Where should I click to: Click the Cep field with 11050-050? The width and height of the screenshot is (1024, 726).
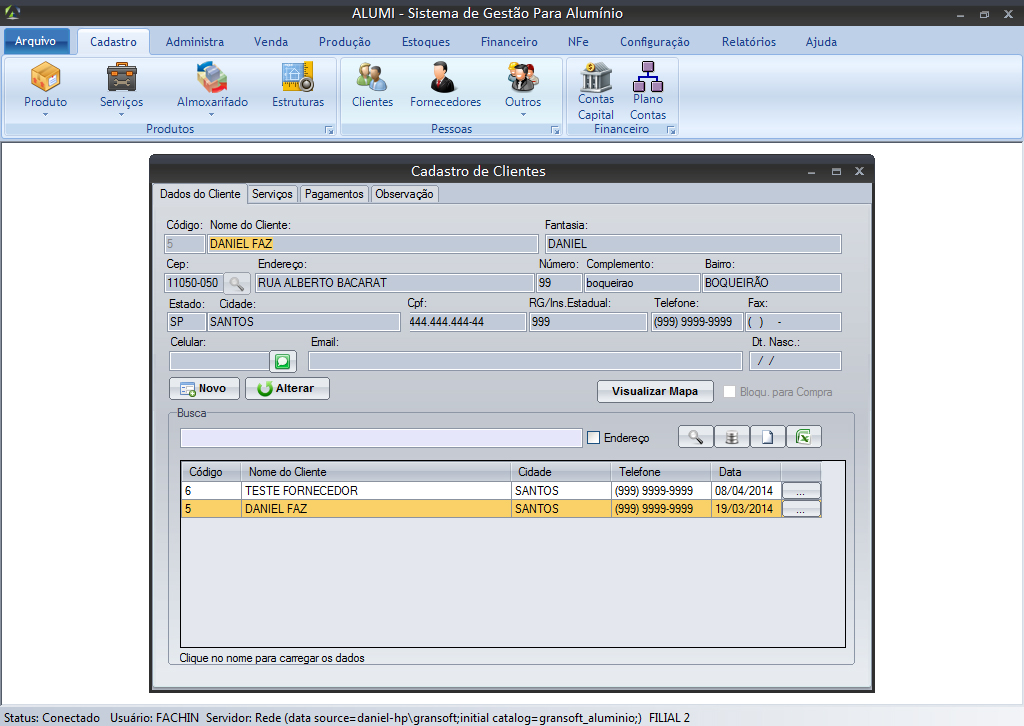pyautogui.click(x=193, y=283)
